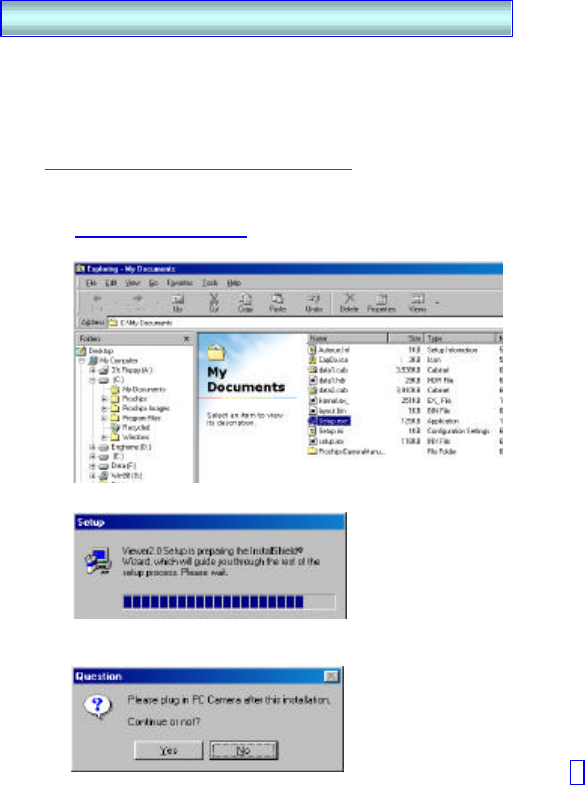Viewport: 585px width, 785px height.
Task: Open the Favorites menu
Action: [x=180, y=283]
